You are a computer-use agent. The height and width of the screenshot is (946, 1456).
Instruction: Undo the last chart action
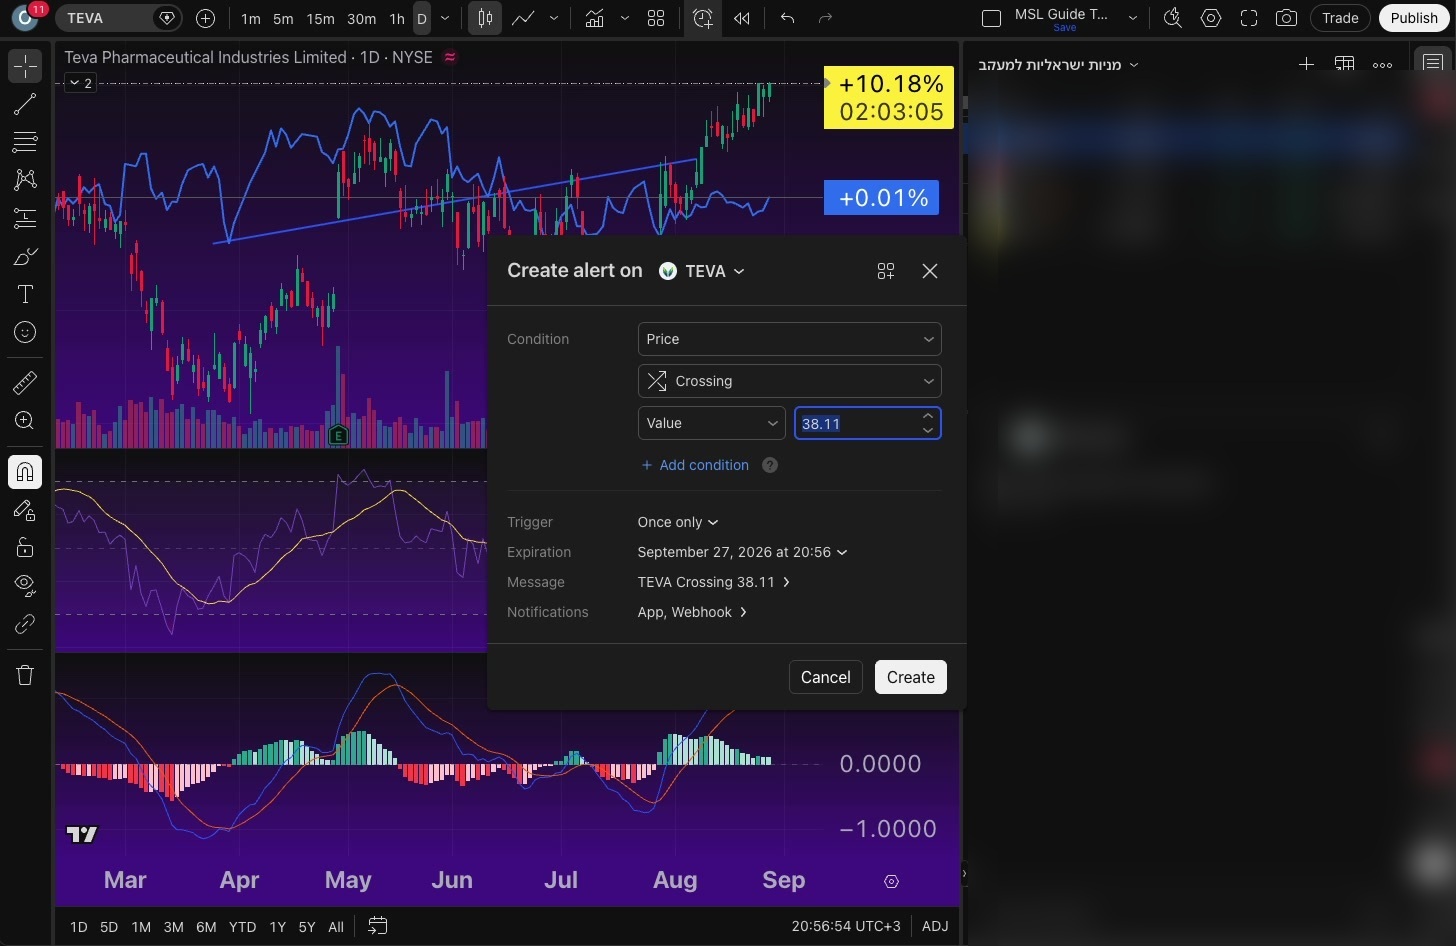coord(788,18)
